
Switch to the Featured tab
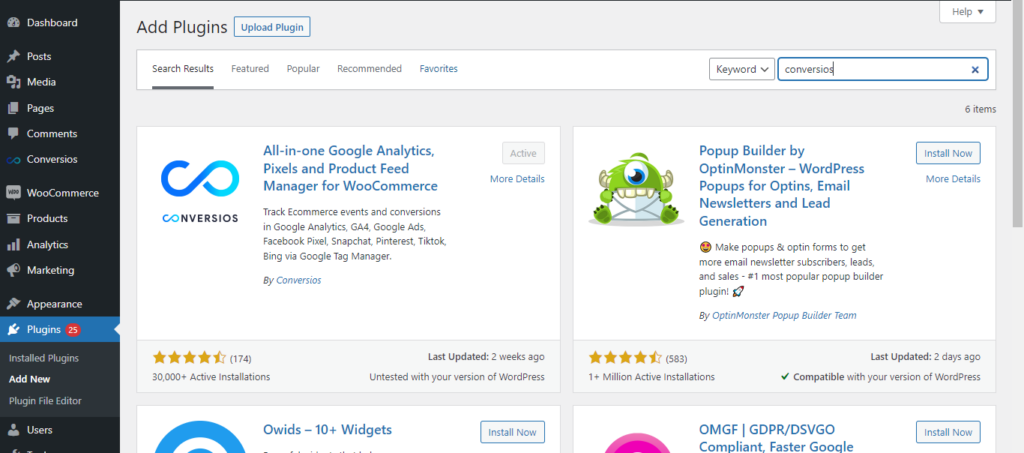point(250,69)
